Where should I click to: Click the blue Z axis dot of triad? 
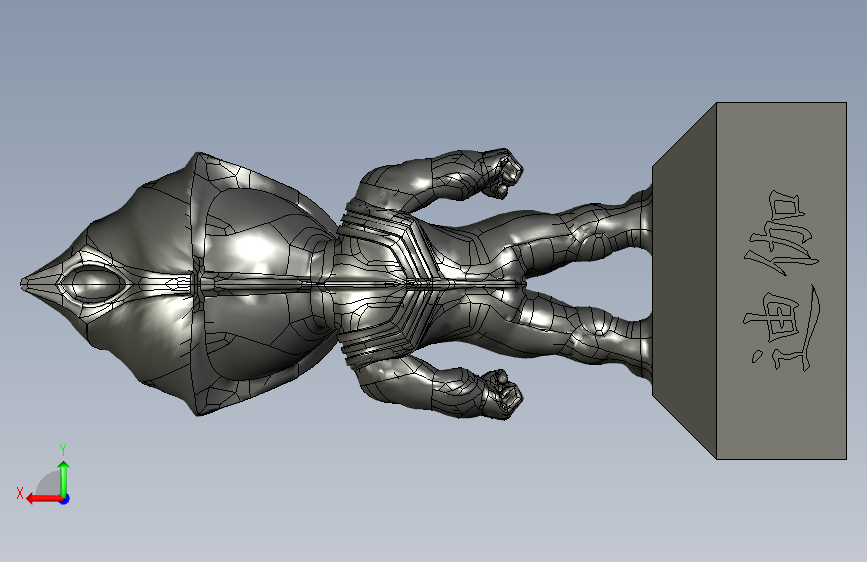(x=65, y=499)
